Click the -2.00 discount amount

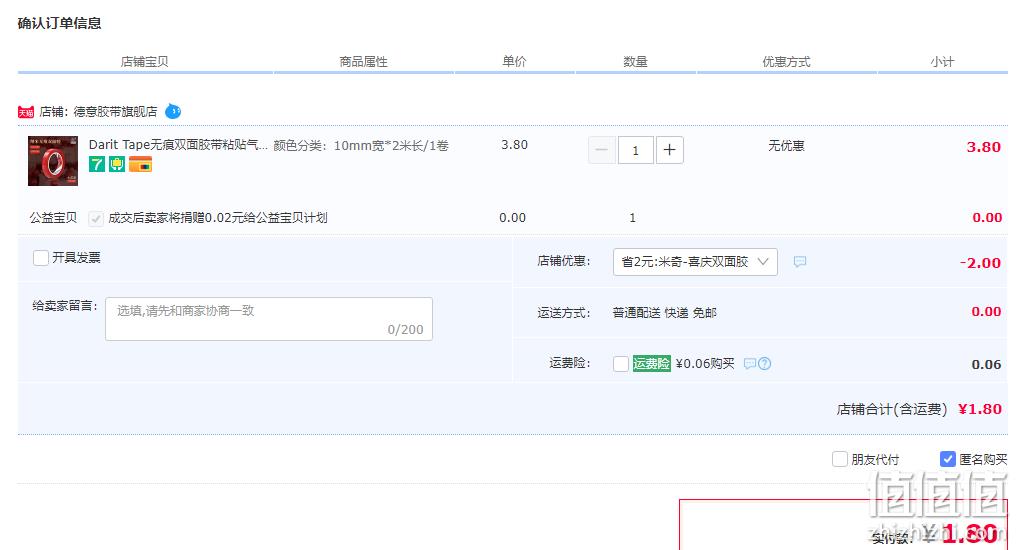[x=981, y=263]
